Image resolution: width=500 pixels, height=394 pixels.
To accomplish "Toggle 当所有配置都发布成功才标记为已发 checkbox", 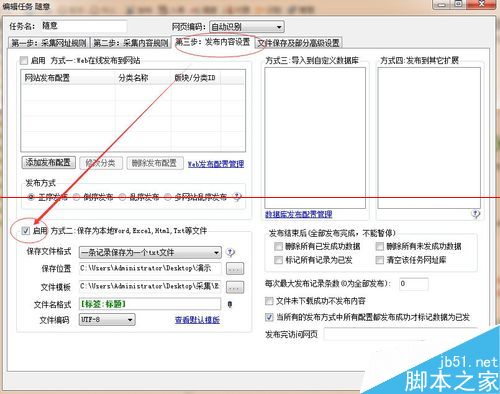I will (269, 317).
